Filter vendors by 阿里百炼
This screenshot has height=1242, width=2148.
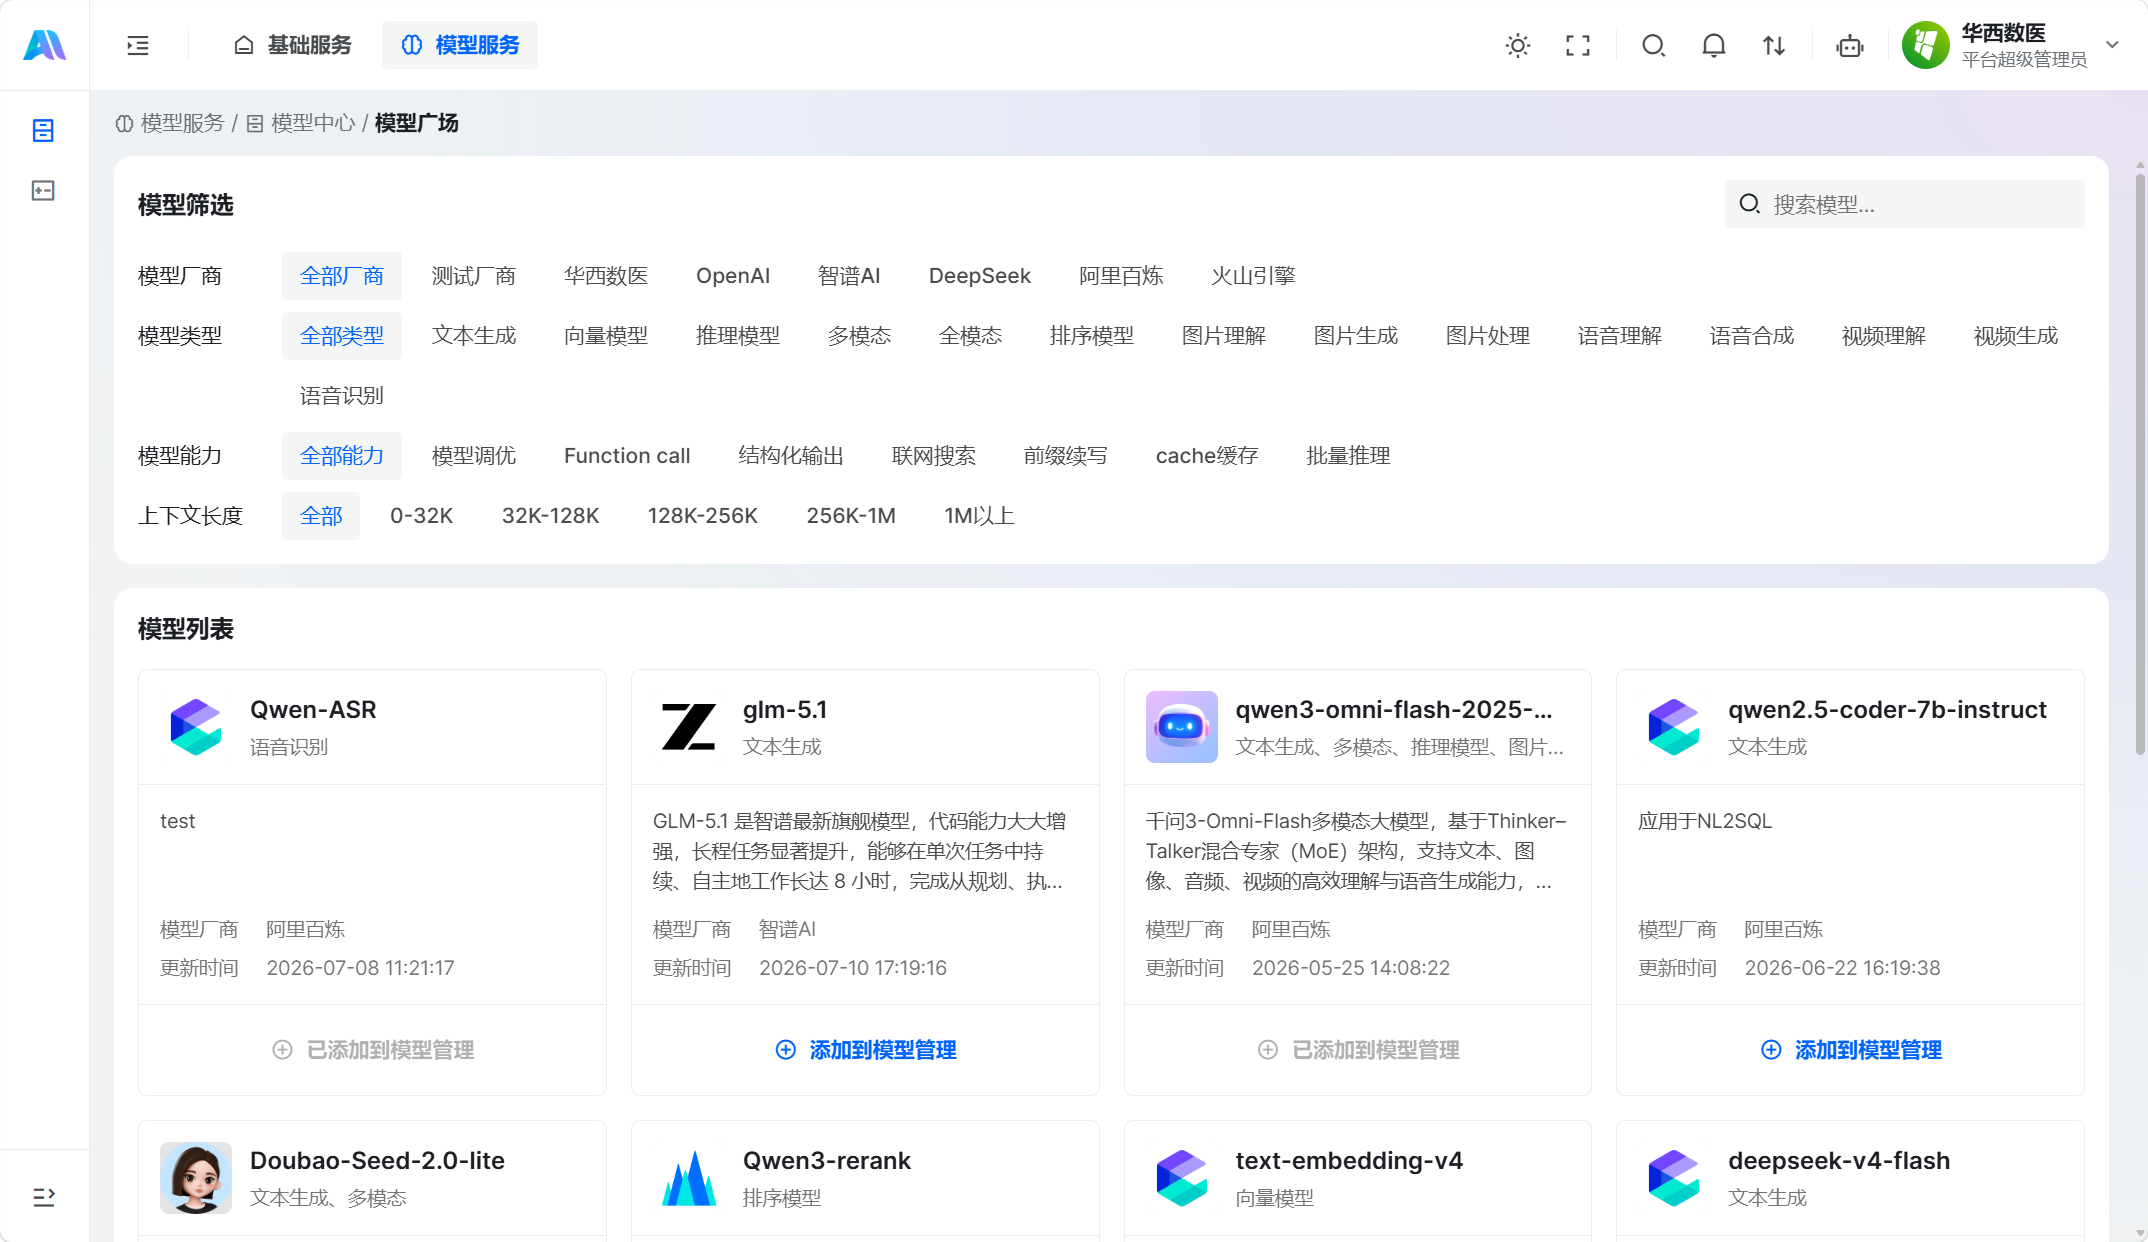tap(1121, 276)
